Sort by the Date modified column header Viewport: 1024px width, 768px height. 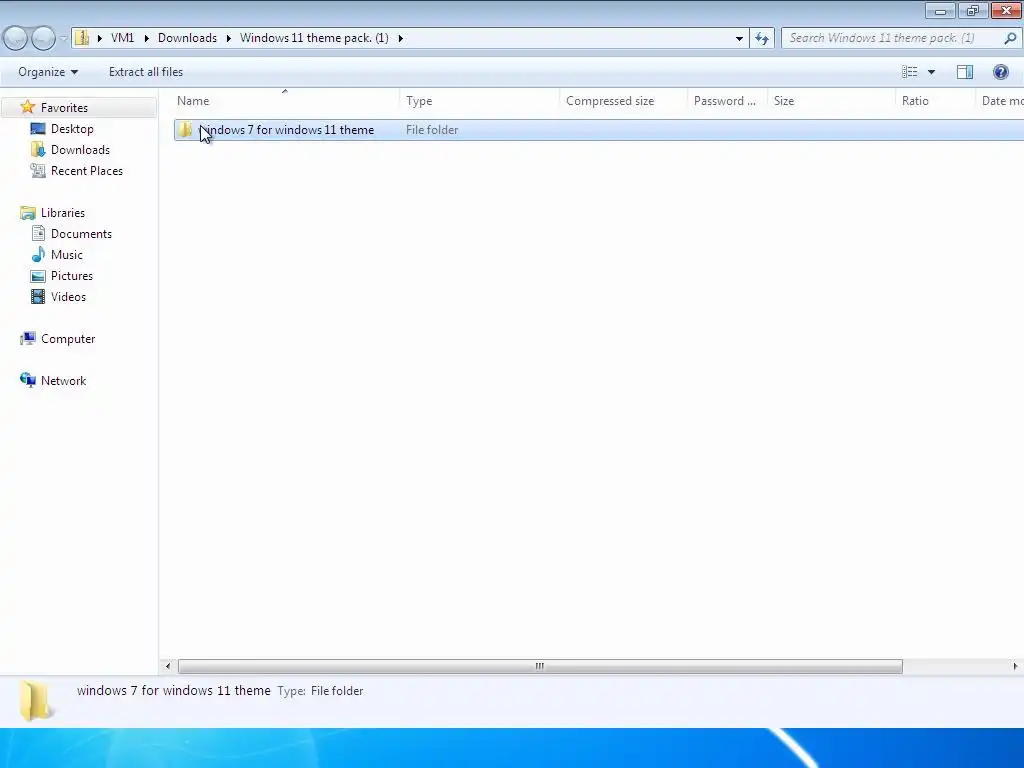coord(1000,101)
